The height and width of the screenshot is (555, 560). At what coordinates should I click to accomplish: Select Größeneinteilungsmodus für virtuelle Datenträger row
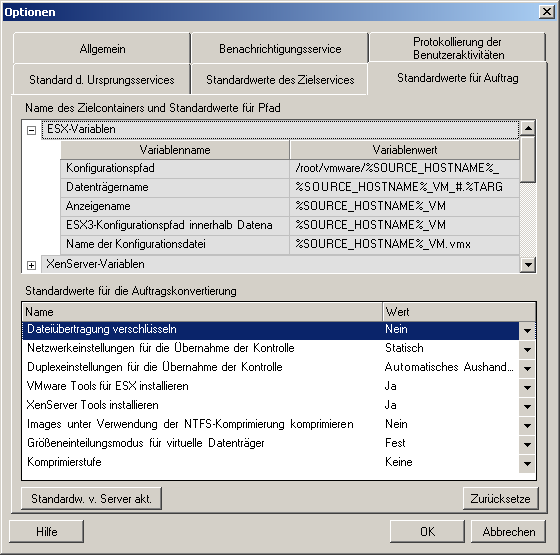271,443
